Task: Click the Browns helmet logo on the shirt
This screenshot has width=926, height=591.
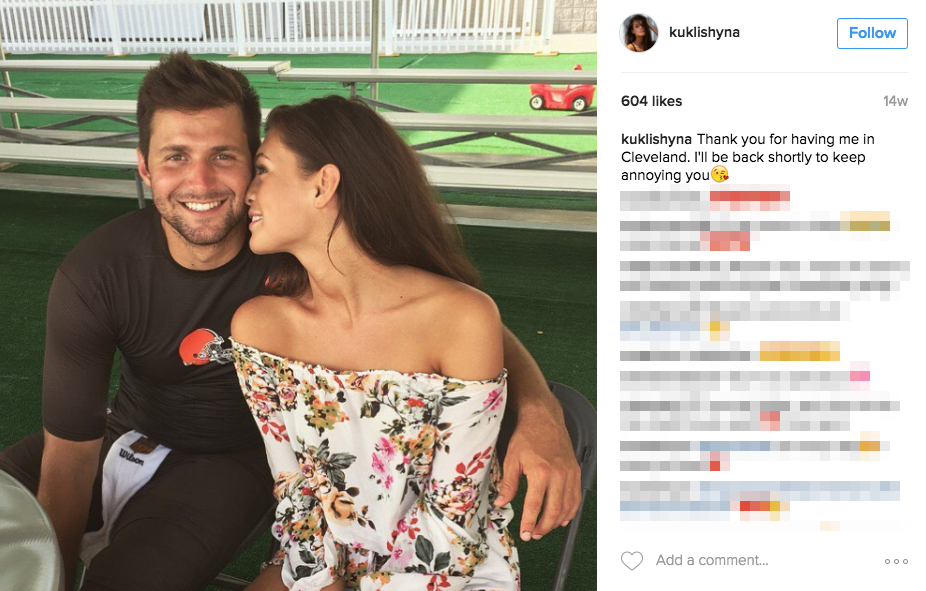Action: [x=203, y=347]
